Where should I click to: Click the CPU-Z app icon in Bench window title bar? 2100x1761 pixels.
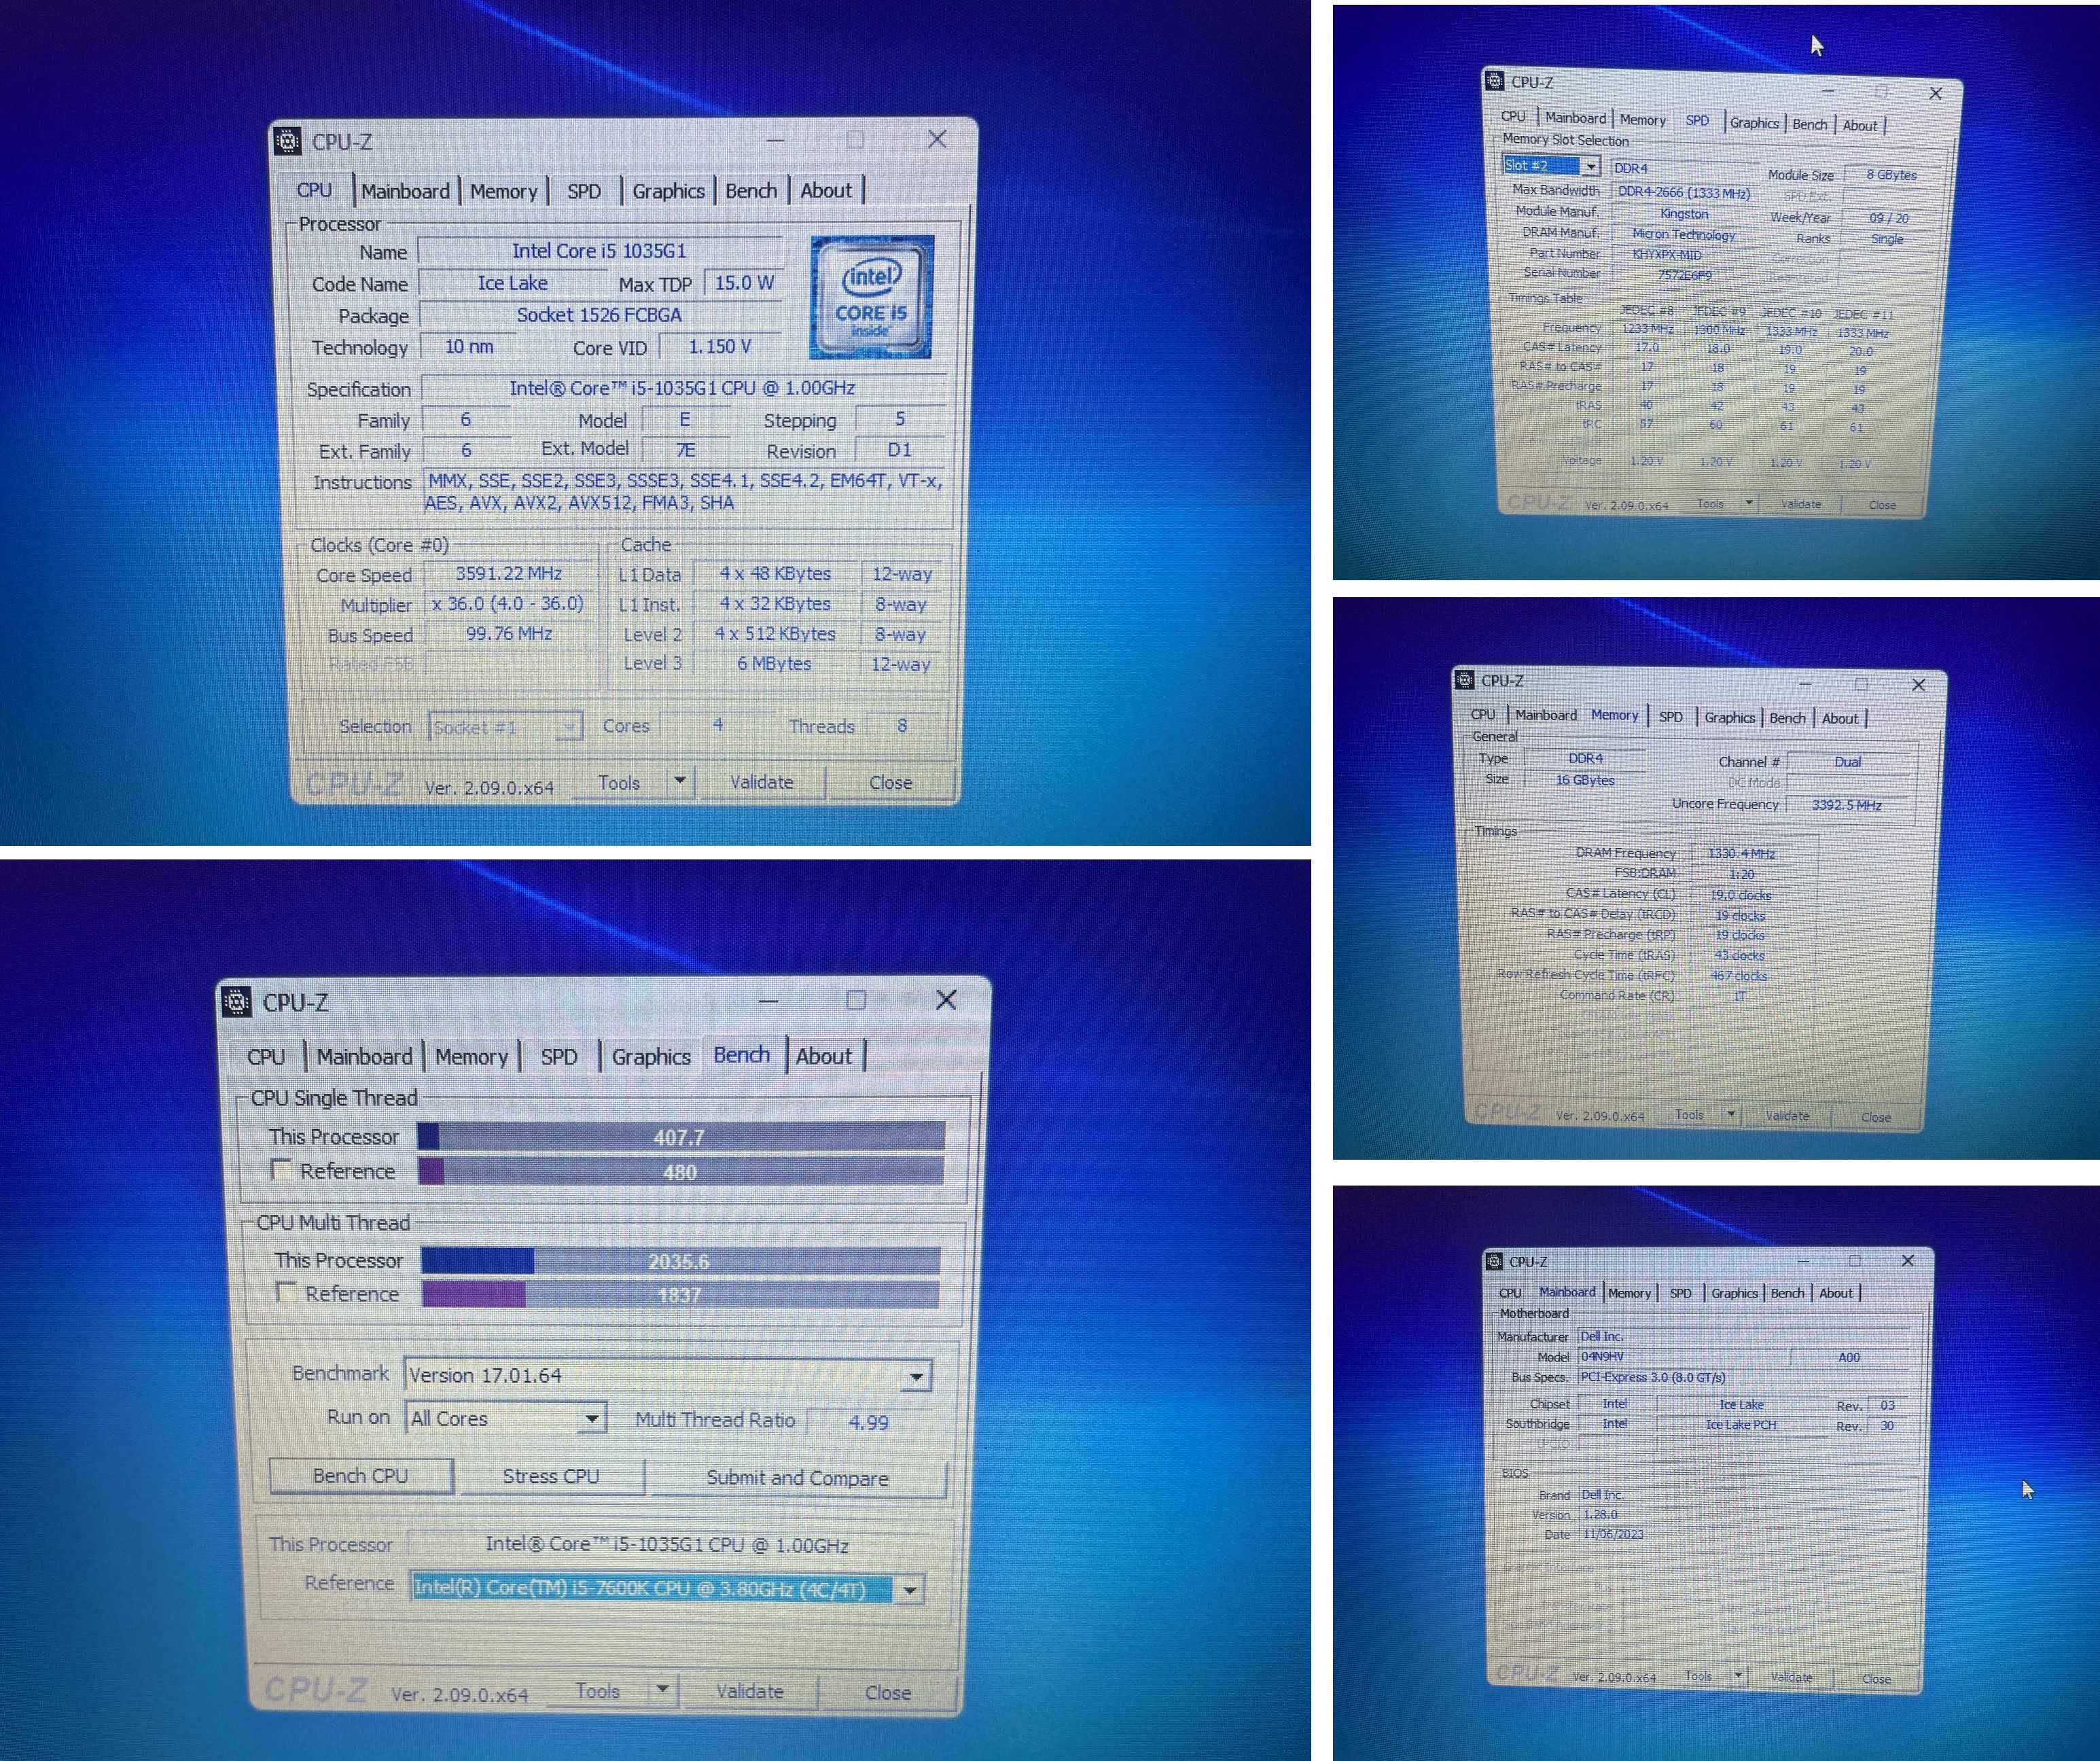coord(237,1001)
